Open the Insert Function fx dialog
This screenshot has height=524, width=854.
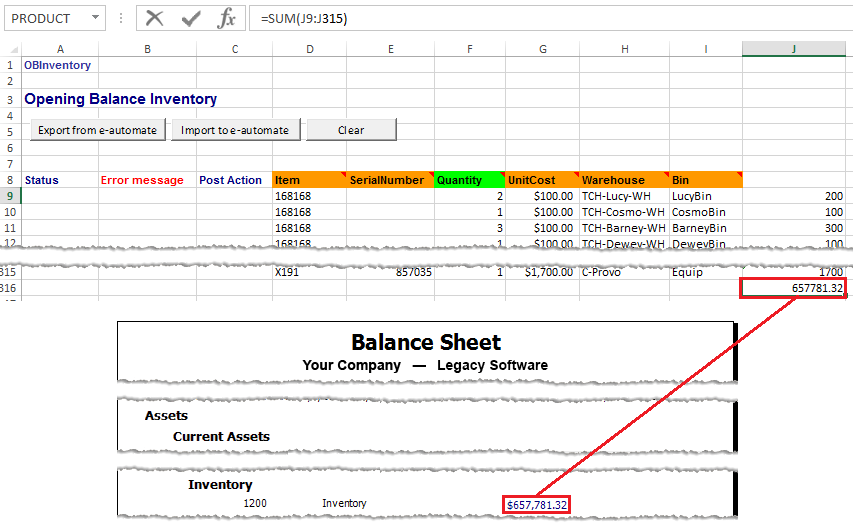tap(227, 18)
